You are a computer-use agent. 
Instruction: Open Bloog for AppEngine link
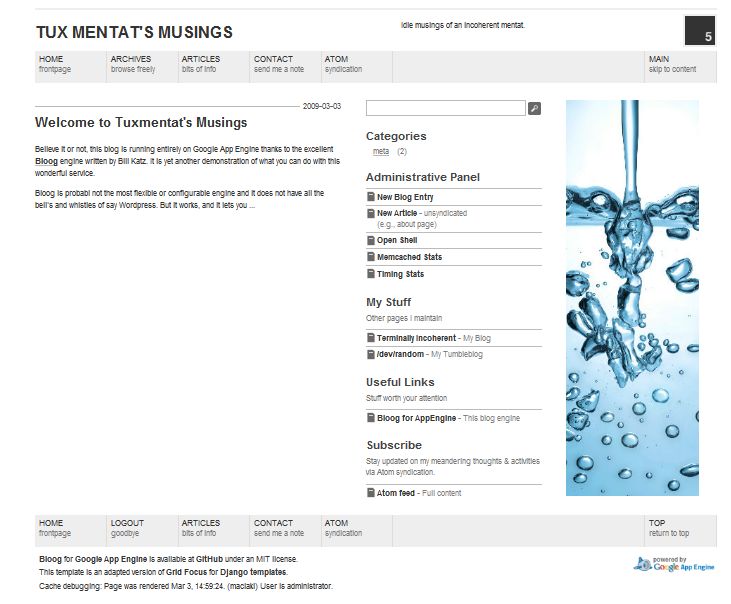[417, 418]
